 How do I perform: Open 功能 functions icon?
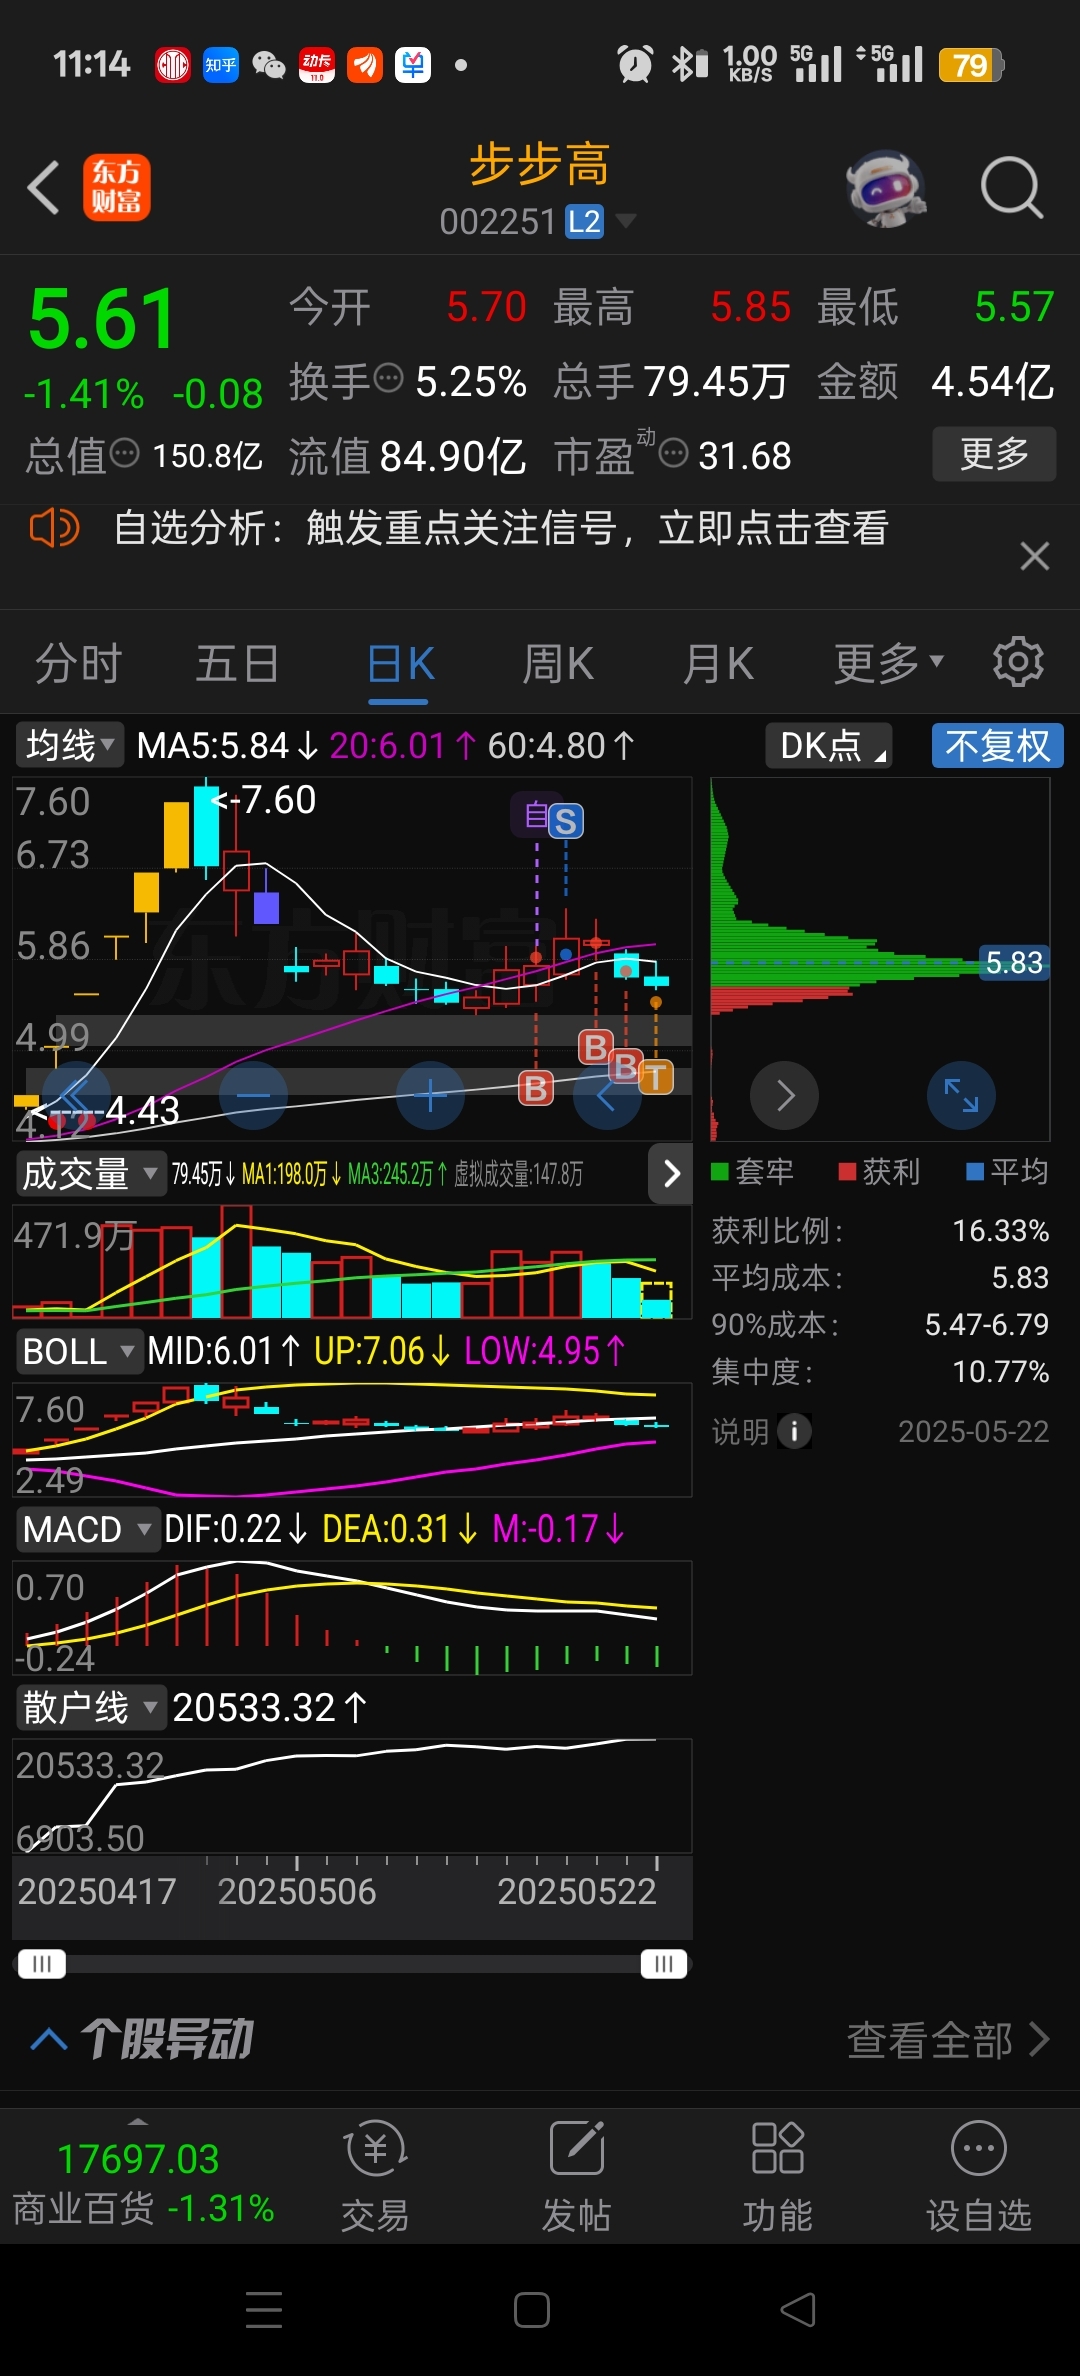tap(777, 2174)
